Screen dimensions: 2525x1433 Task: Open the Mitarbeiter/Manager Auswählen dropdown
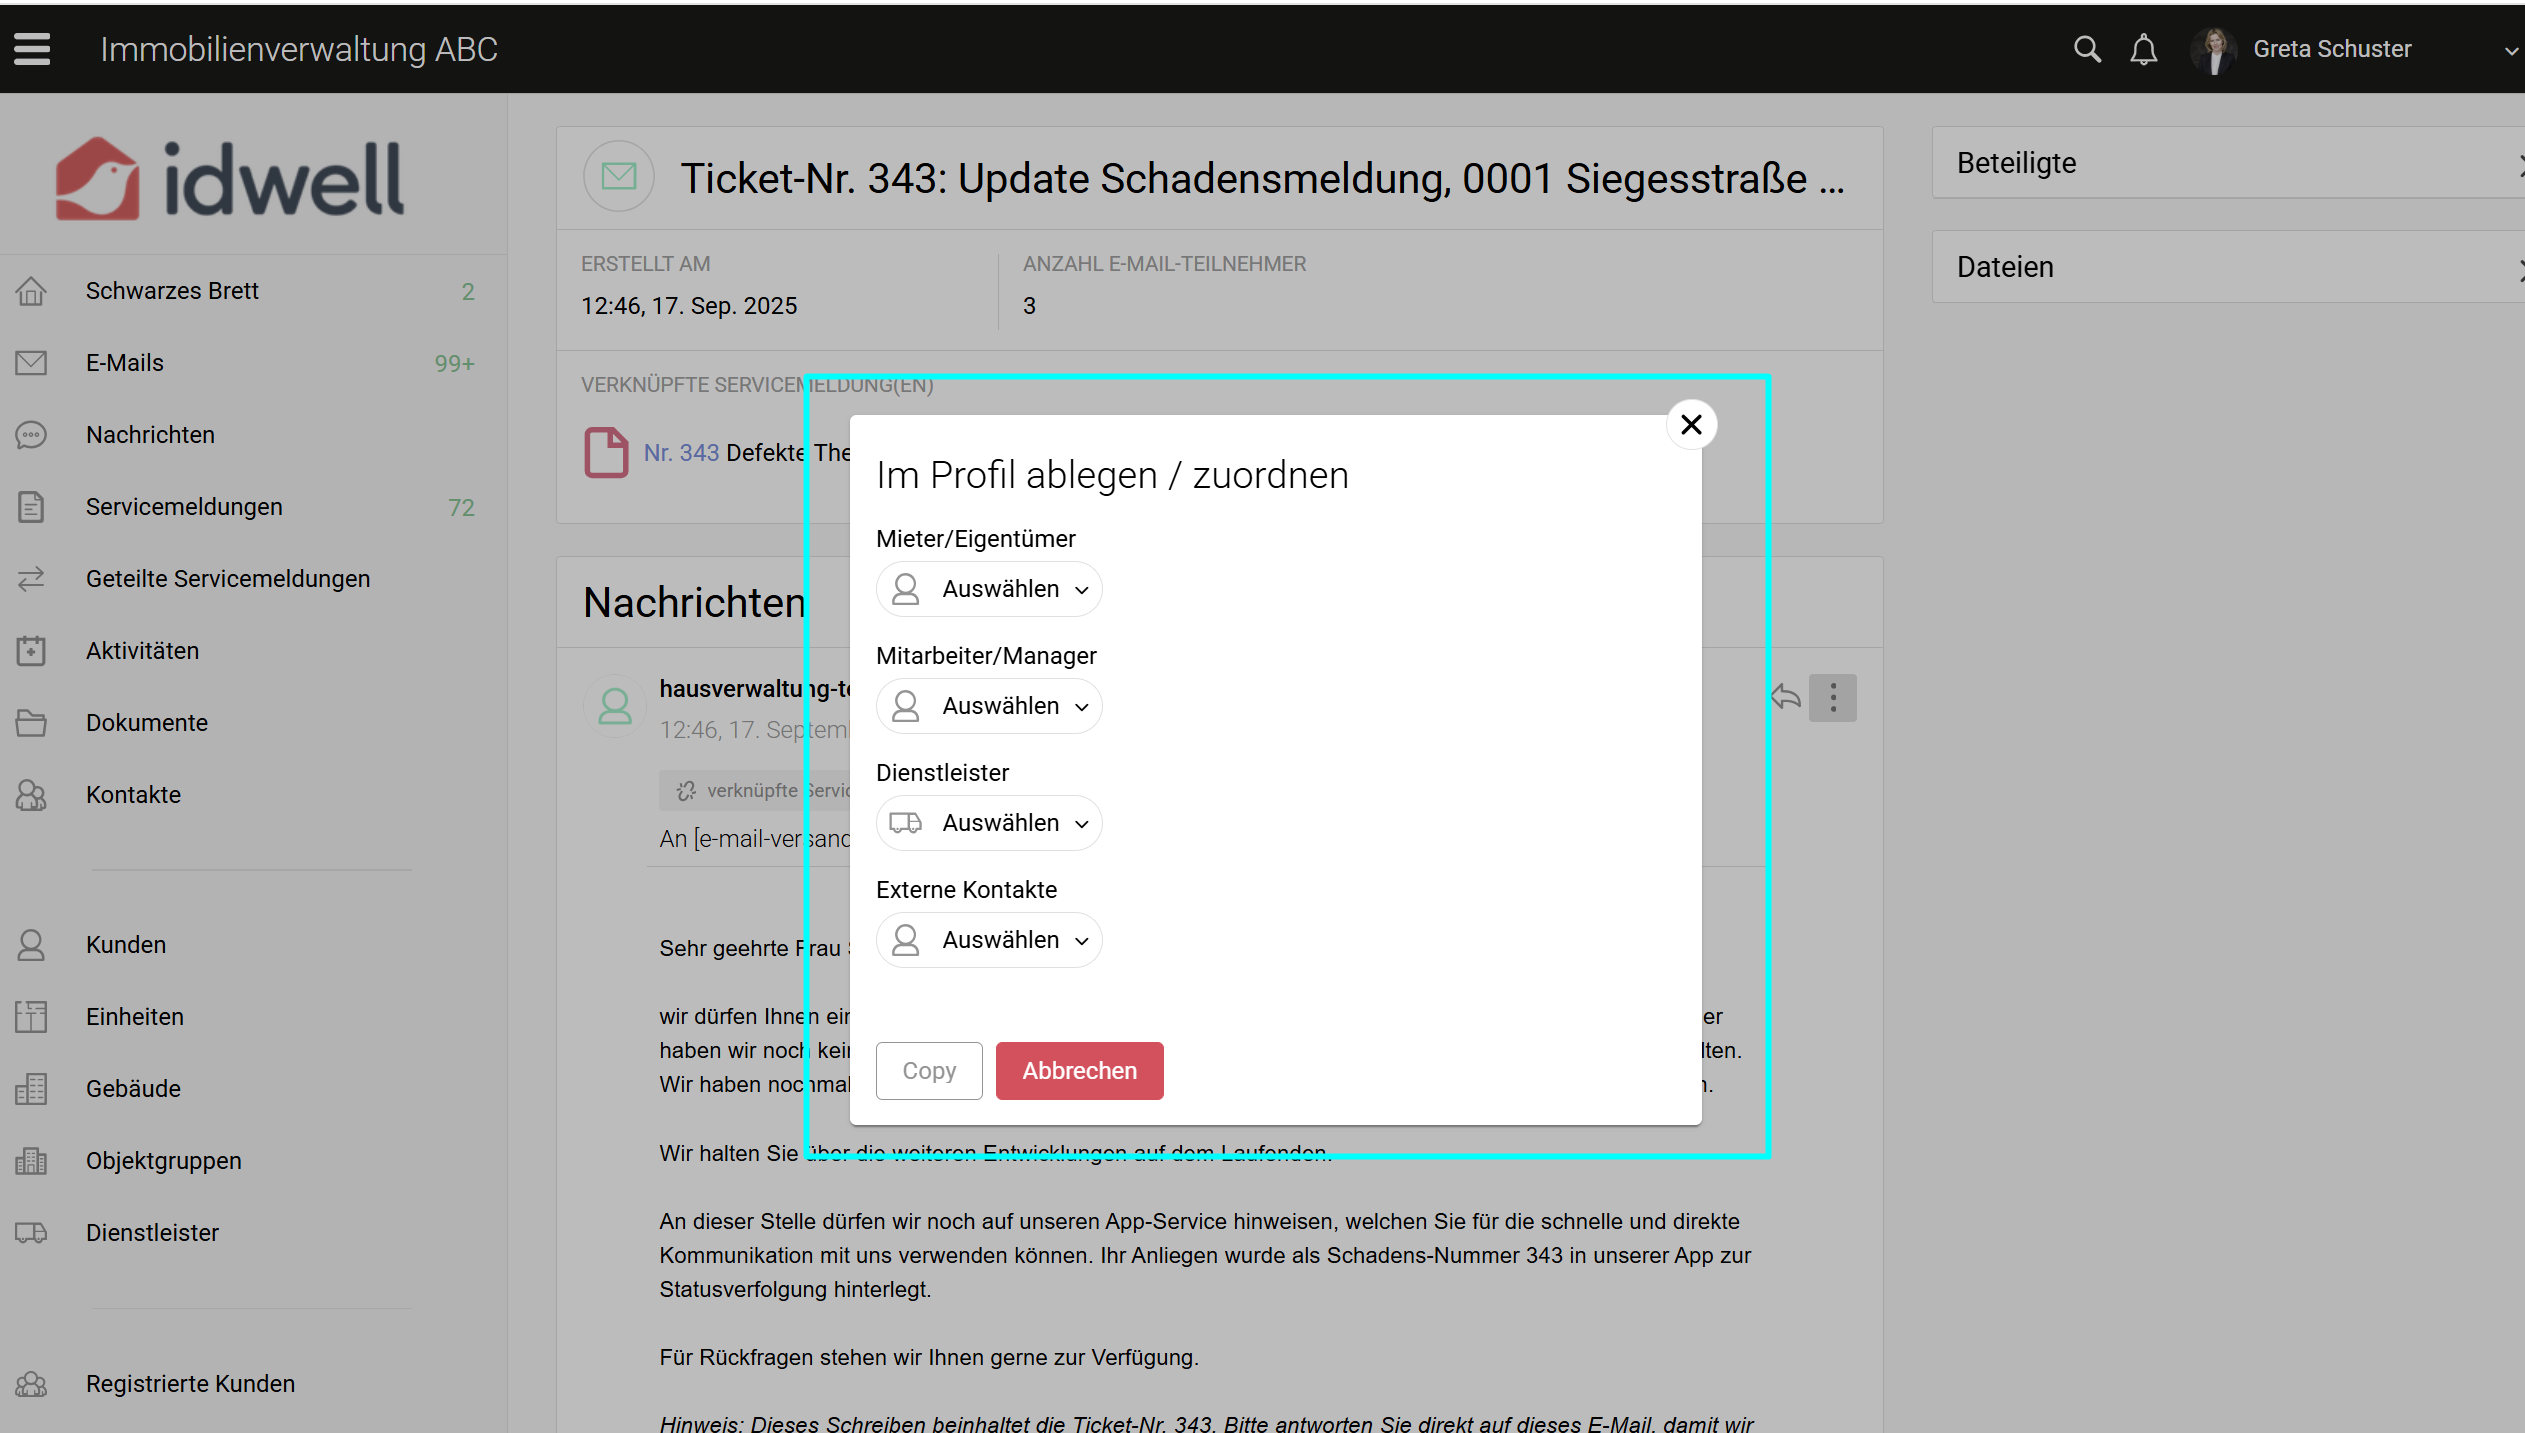pos(989,706)
